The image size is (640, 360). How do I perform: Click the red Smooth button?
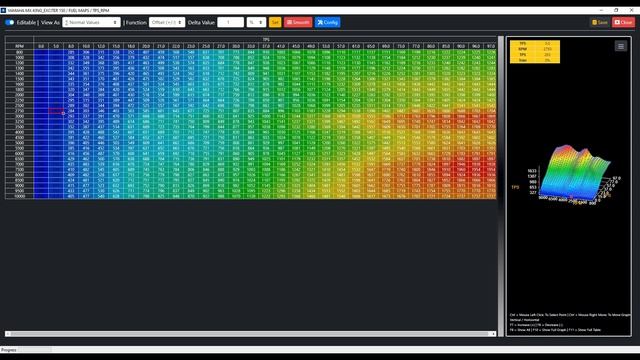tap(298, 22)
